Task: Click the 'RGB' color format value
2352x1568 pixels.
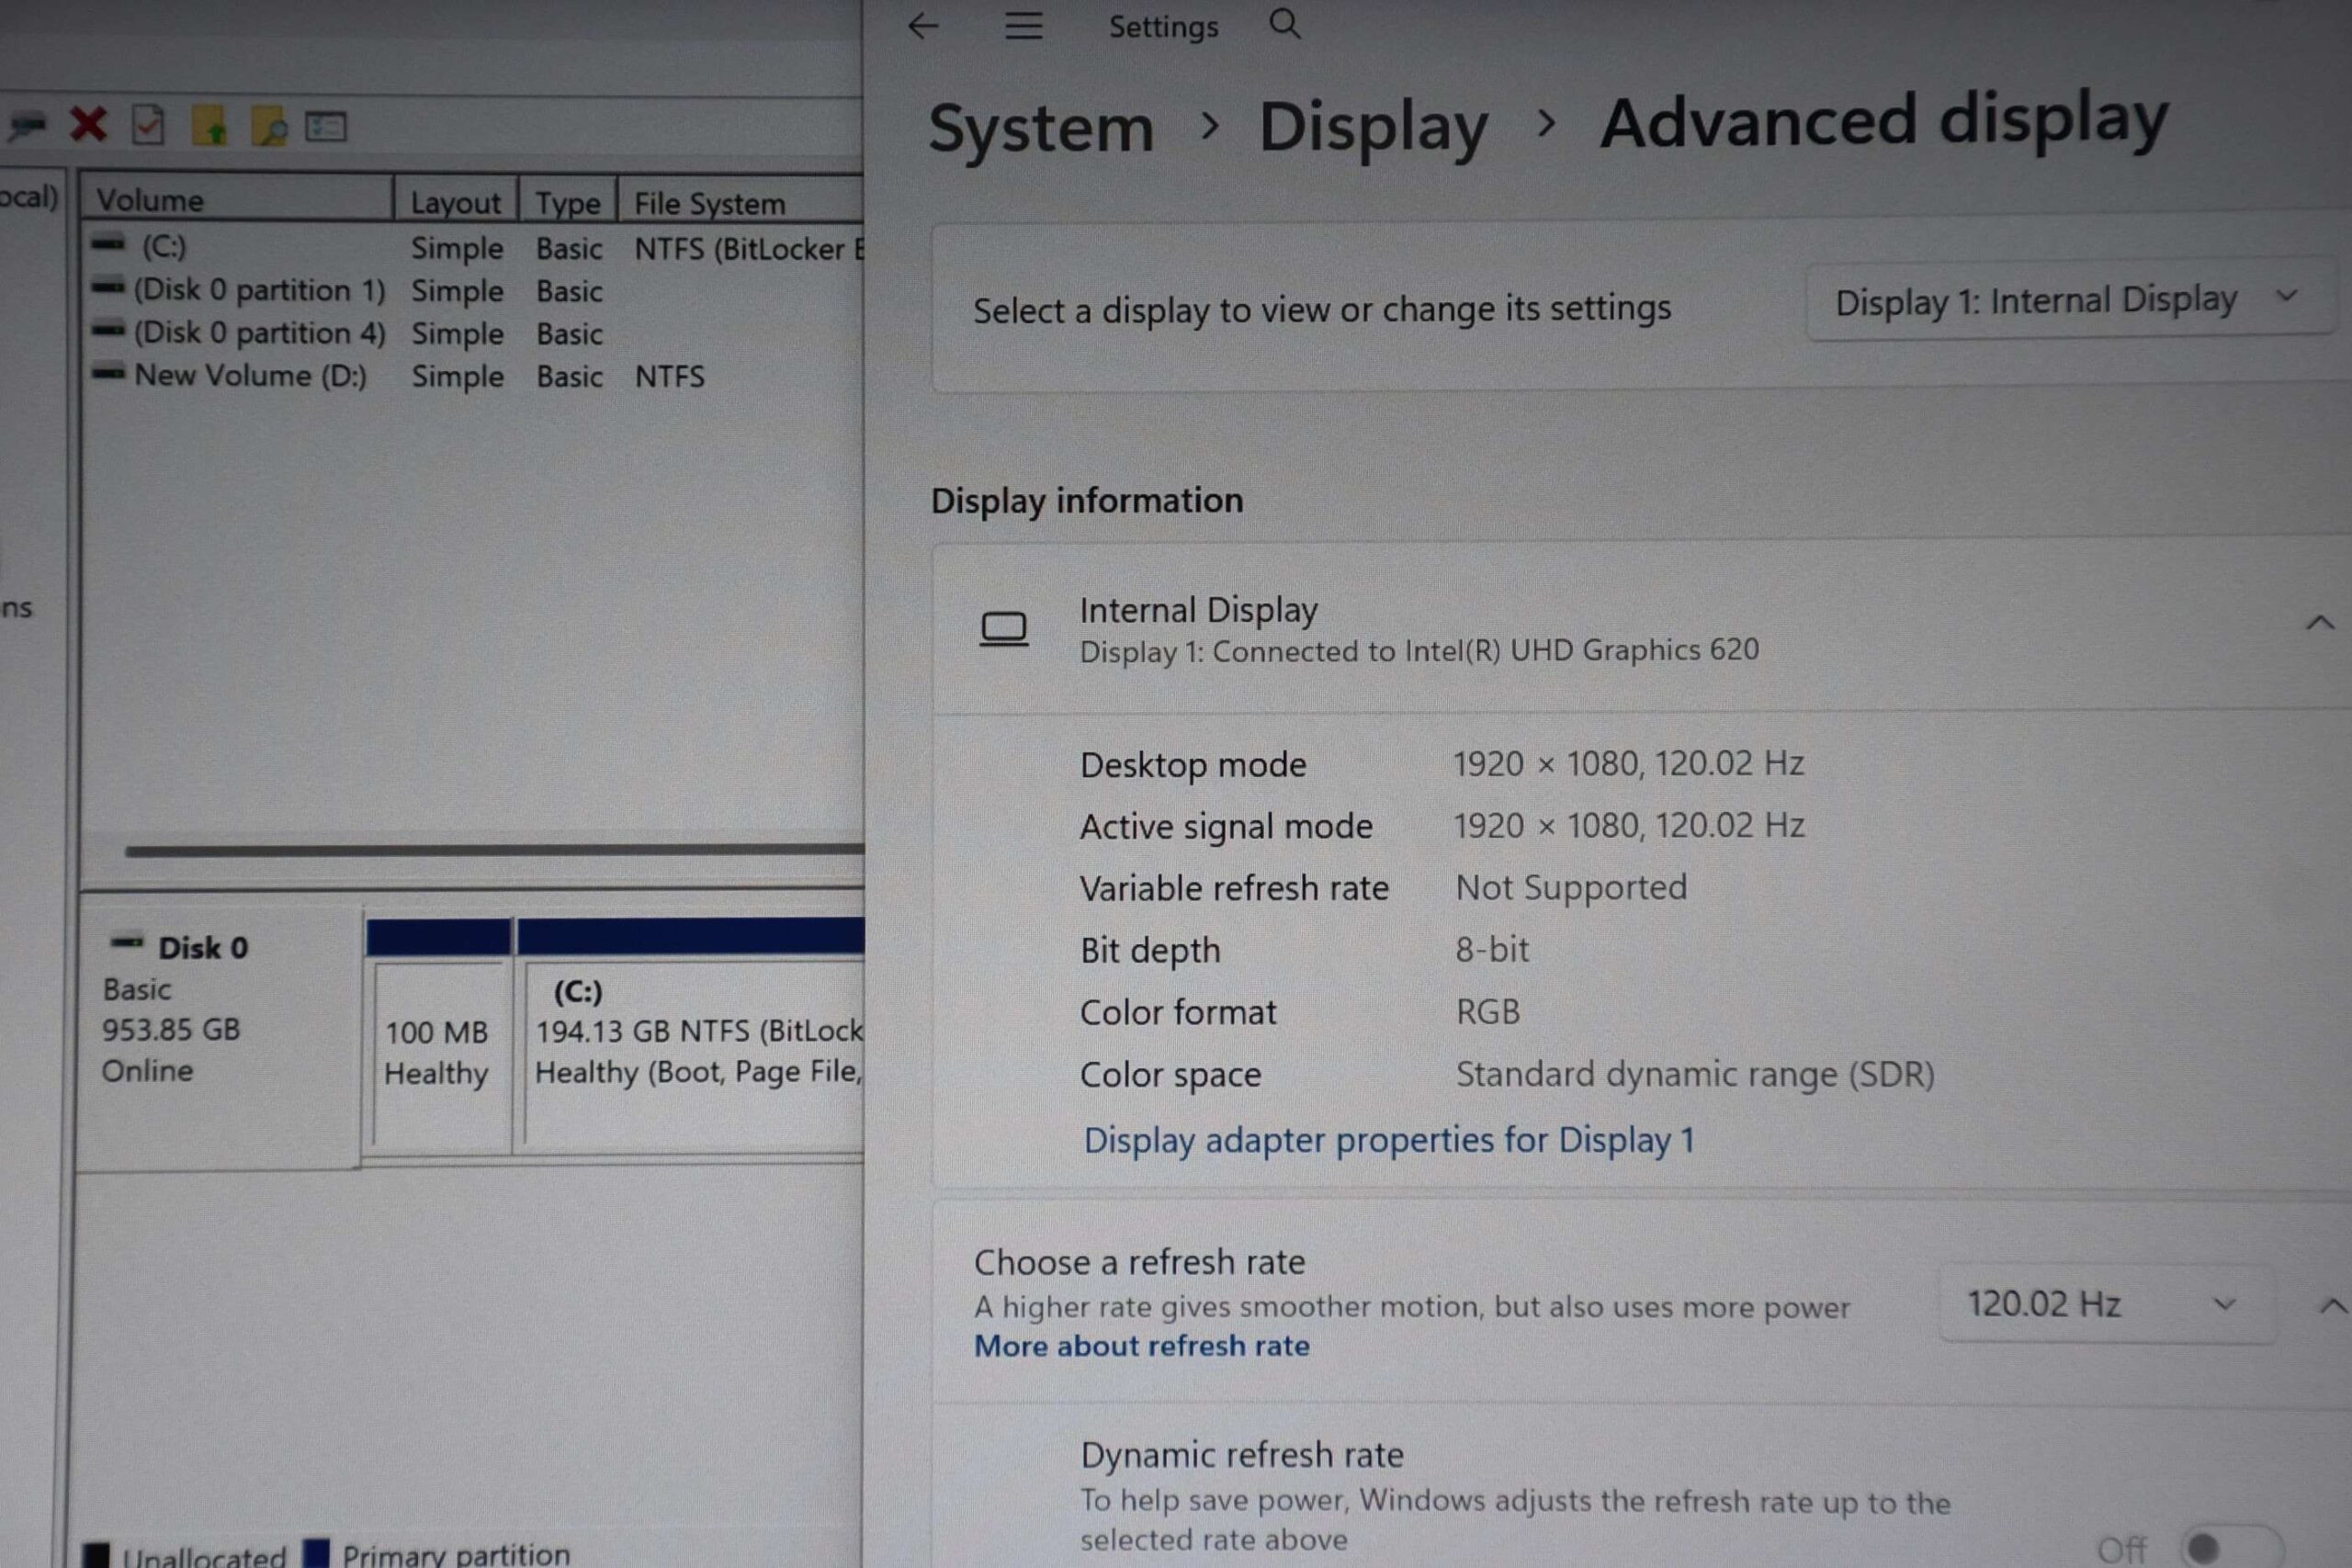Action: (1488, 1011)
